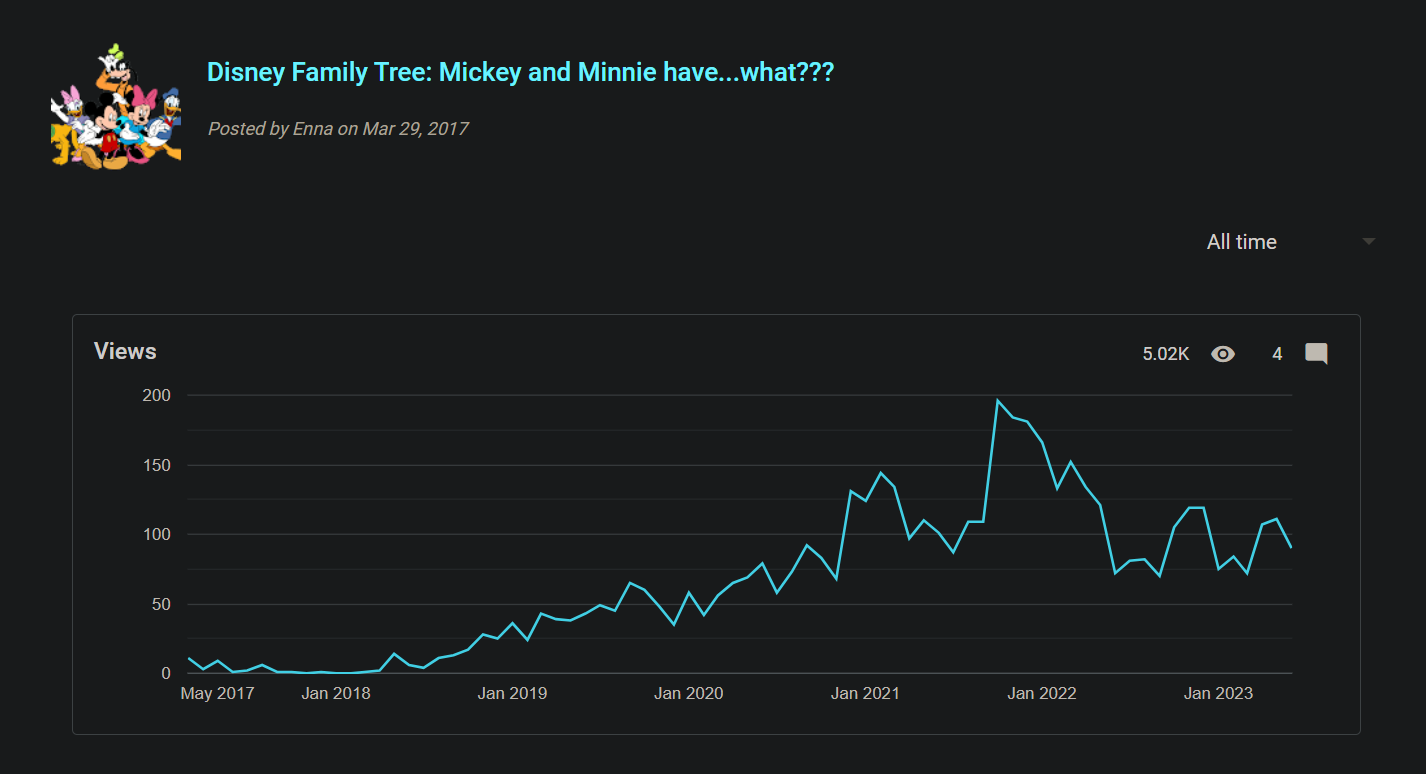This screenshot has height=774, width=1426.
Task: Click the 4 comments count
Action: pos(1277,354)
